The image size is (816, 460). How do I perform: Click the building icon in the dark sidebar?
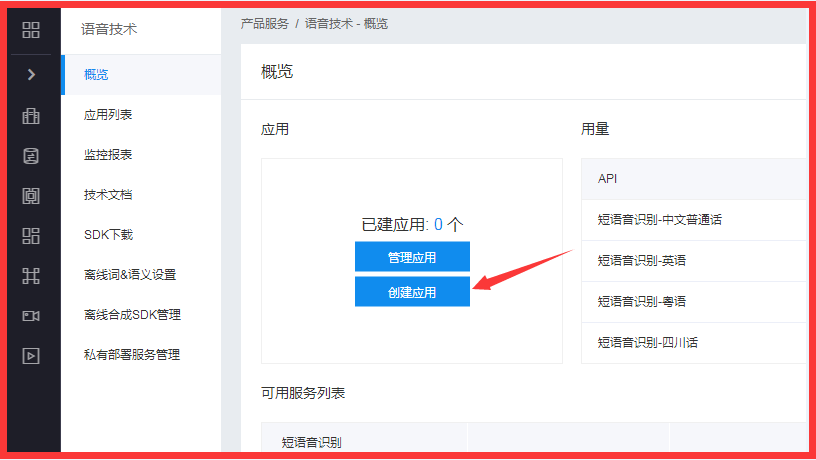pos(31,116)
